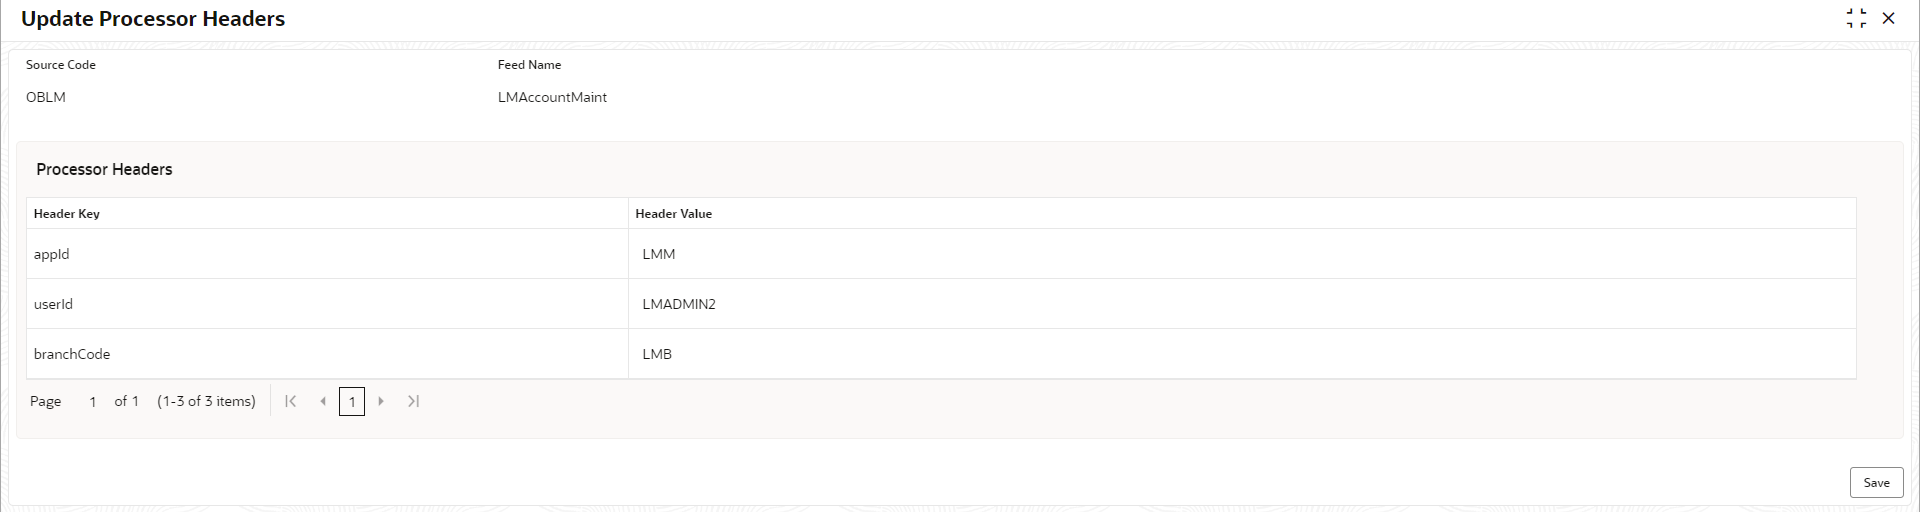Click the LMAccountMaint feed name value
1920x512 pixels.
(x=552, y=97)
